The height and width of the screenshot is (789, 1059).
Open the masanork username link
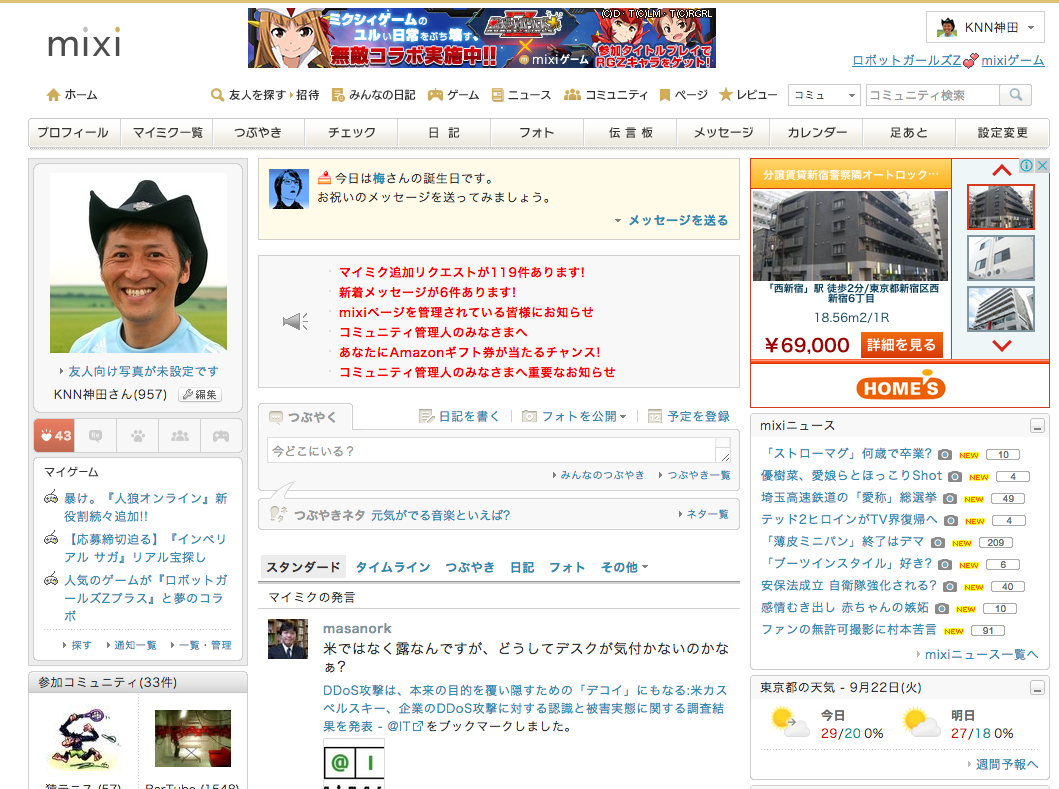pyautogui.click(x=357, y=628)
